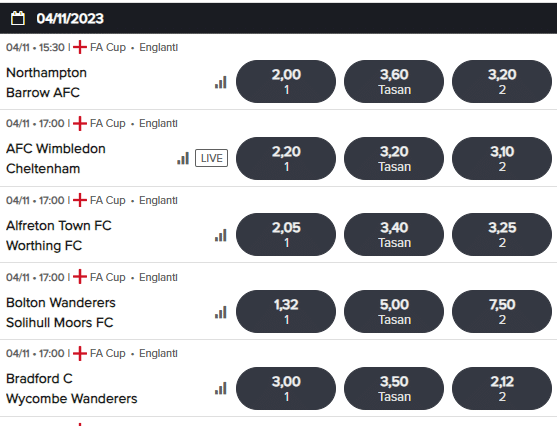Select Cheltenham away win odds 3,10
This screenshot has width=557, height=426.
point(502,158)
